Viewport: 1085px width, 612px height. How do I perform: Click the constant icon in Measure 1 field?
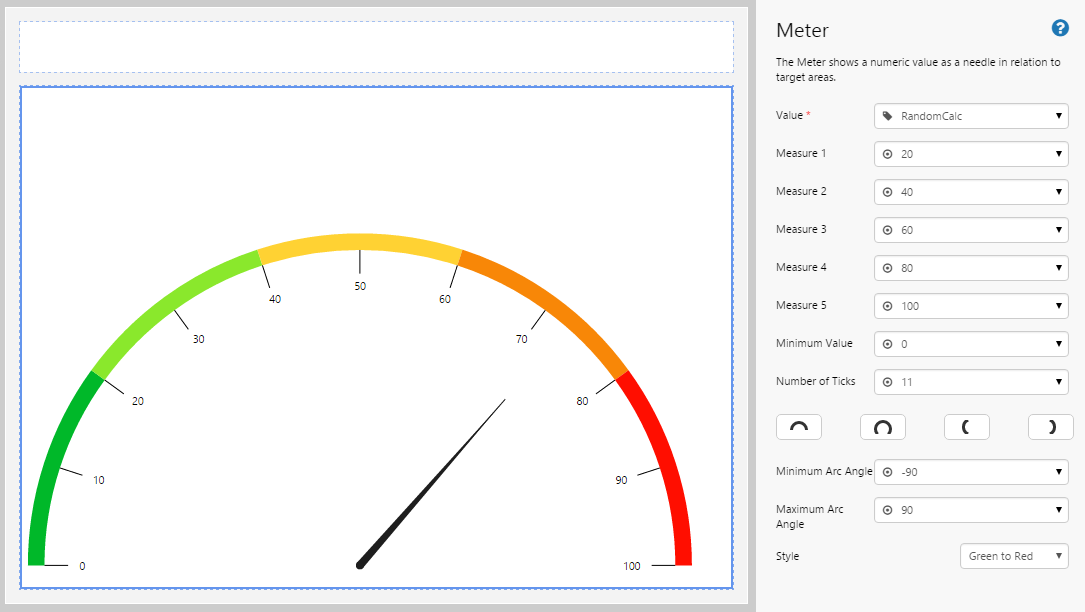(887, 154)
